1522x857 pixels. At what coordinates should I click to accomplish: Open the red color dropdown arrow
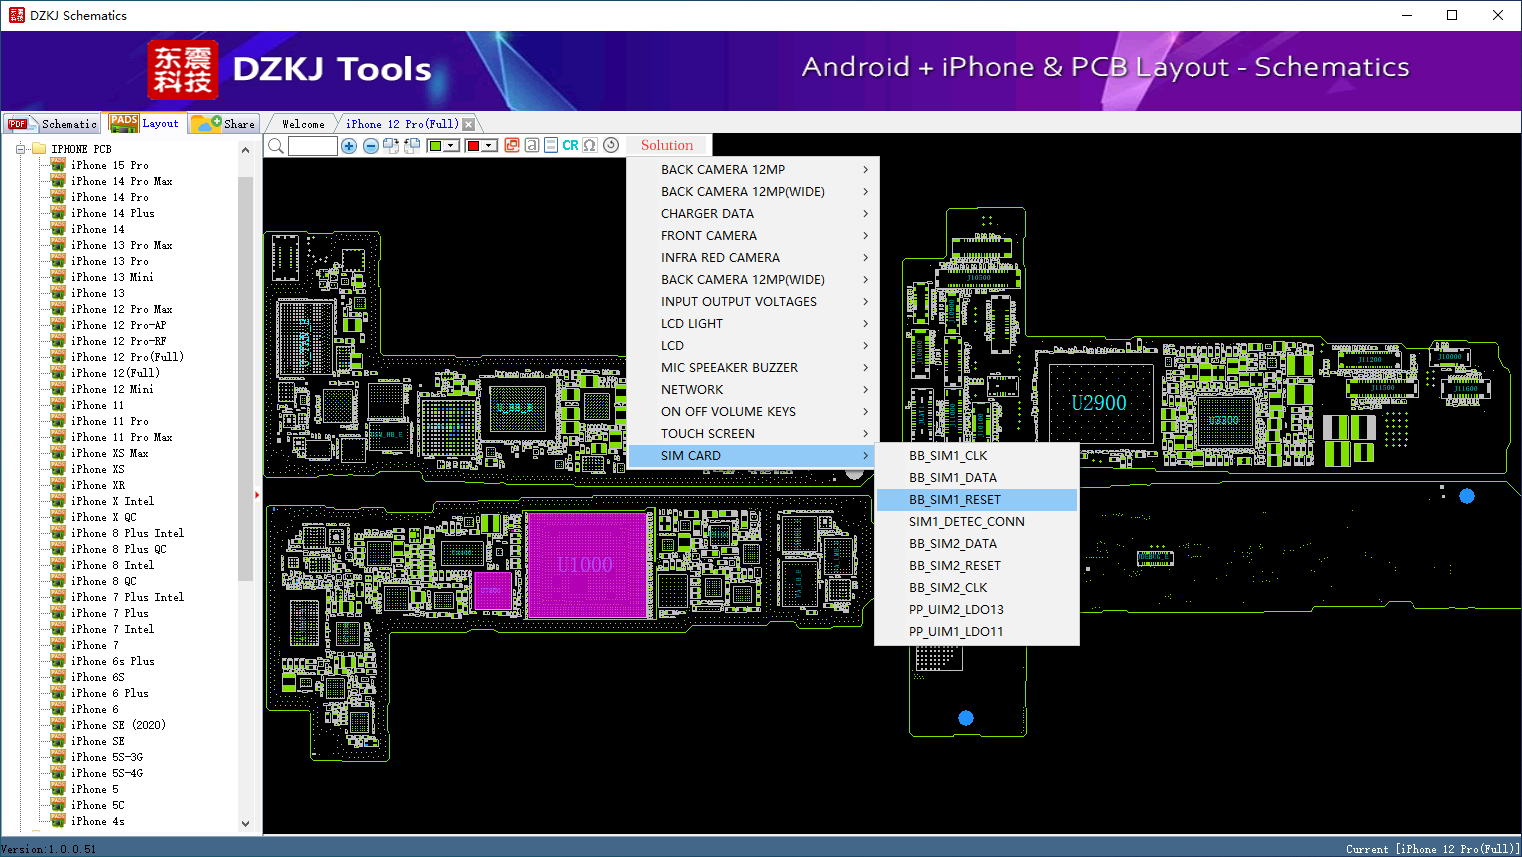(490, 146)
